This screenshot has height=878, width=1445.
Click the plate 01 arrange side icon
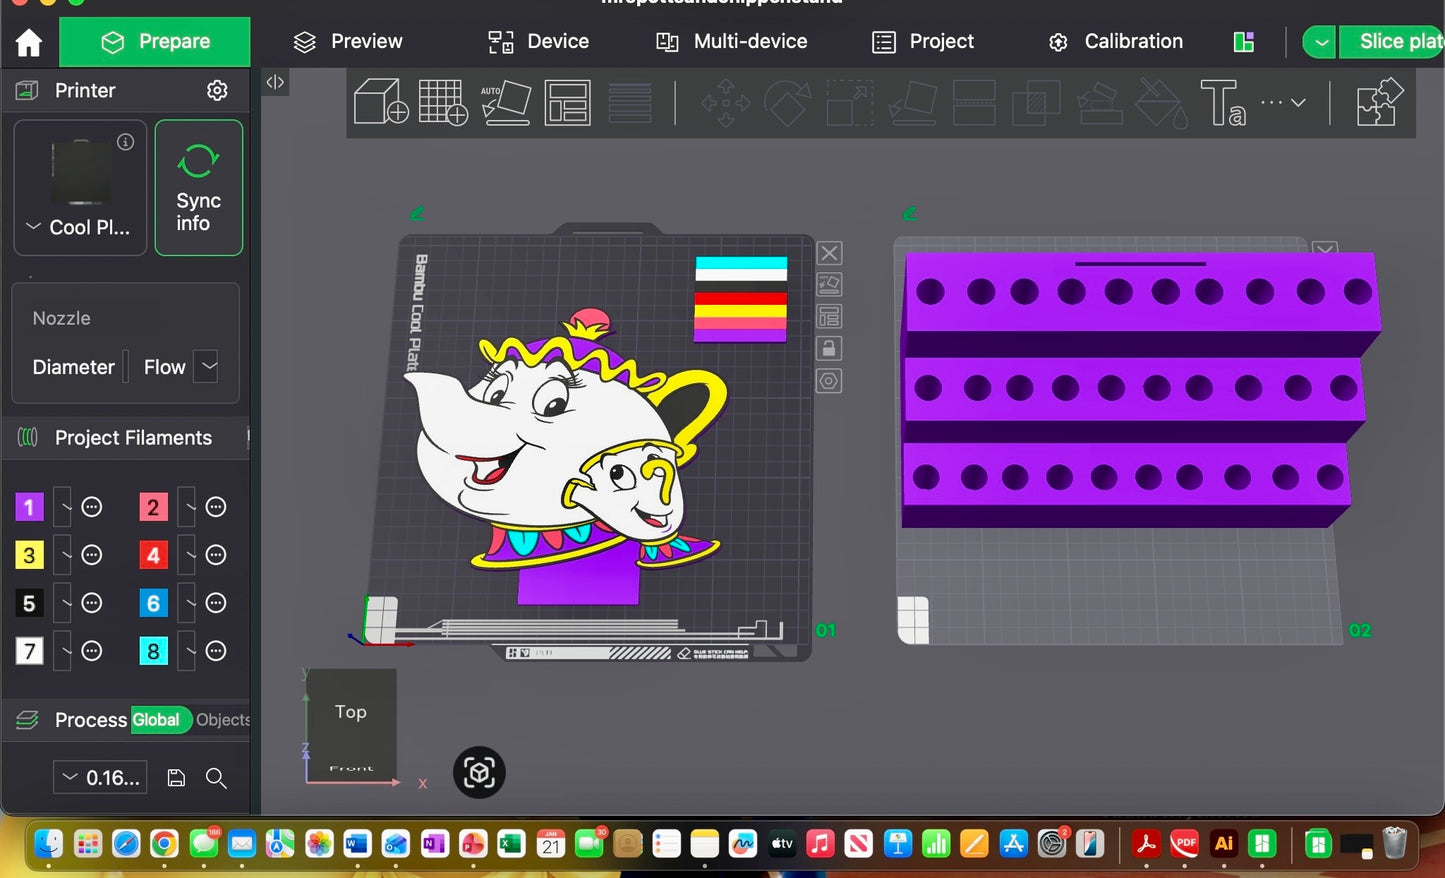click(829, 317)
